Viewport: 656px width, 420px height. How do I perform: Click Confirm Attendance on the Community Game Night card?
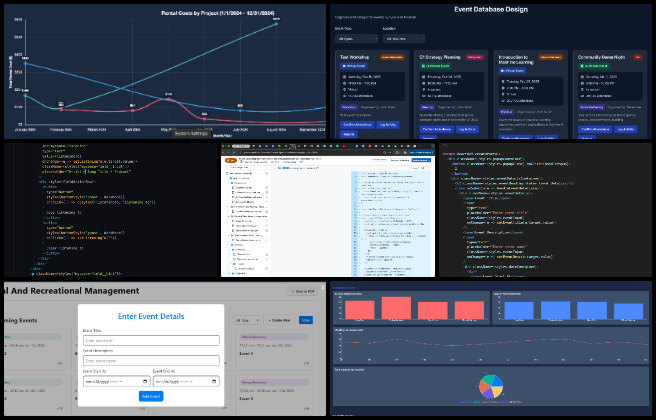(x=595, y=129)
